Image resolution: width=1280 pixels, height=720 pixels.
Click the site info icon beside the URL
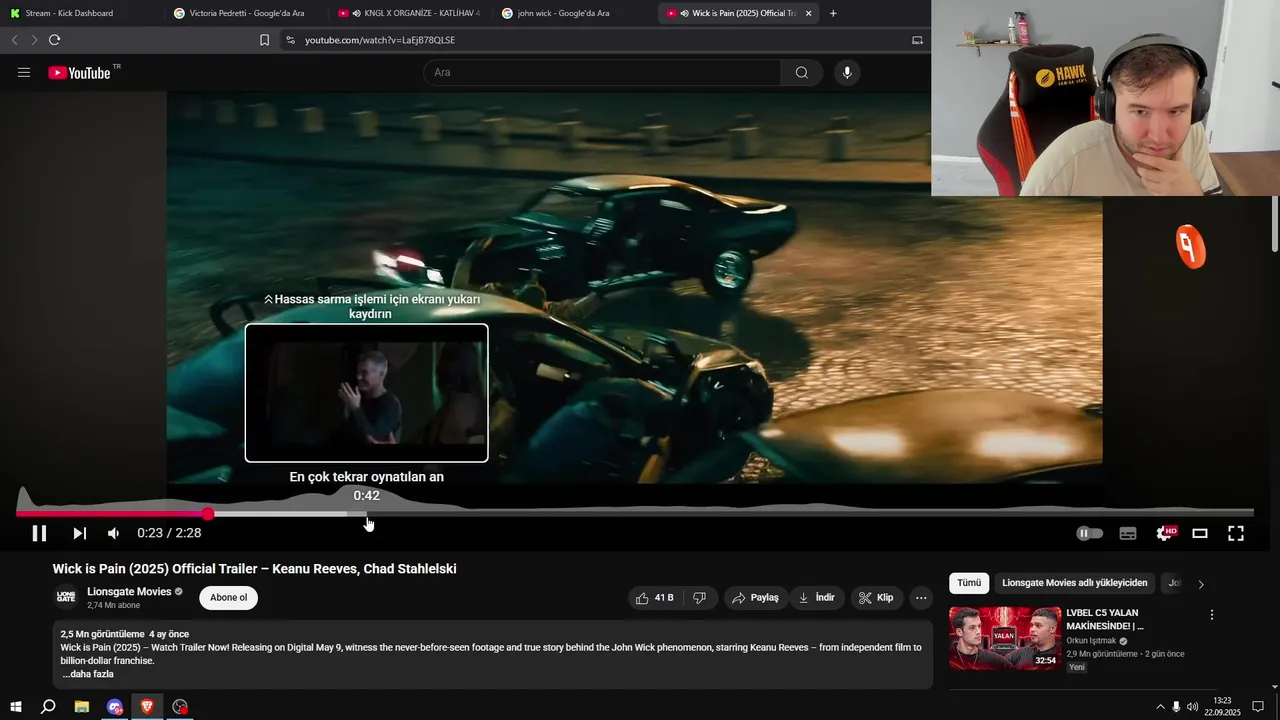(x=290, y=40)
